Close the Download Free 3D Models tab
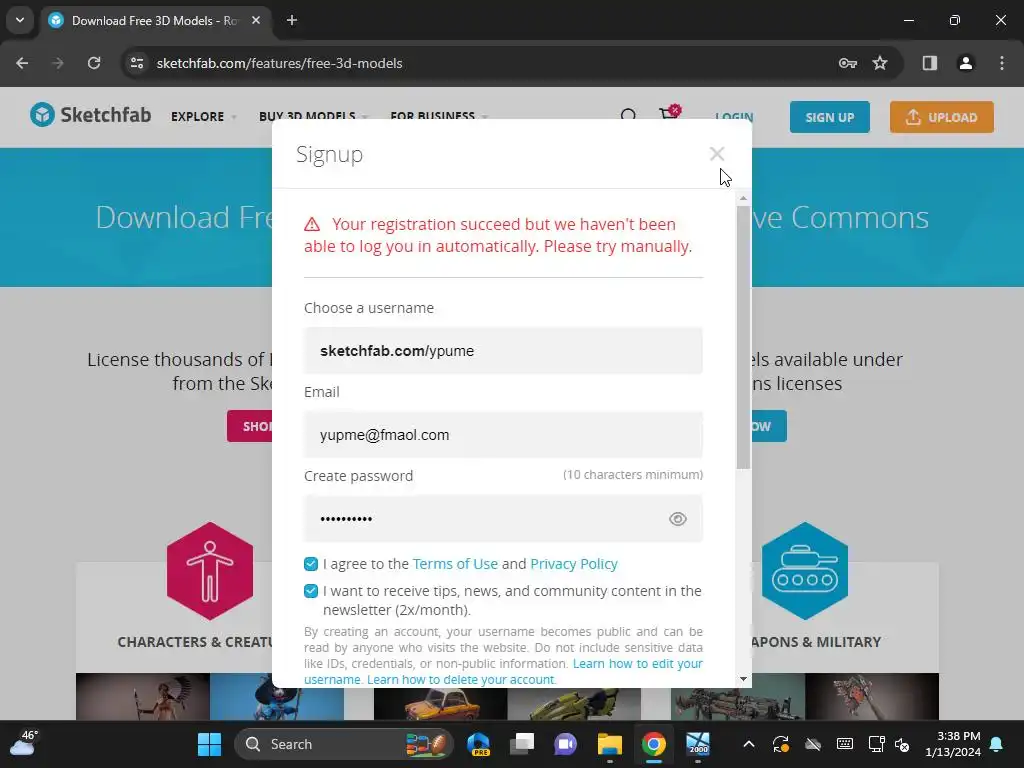 [256, 20]
